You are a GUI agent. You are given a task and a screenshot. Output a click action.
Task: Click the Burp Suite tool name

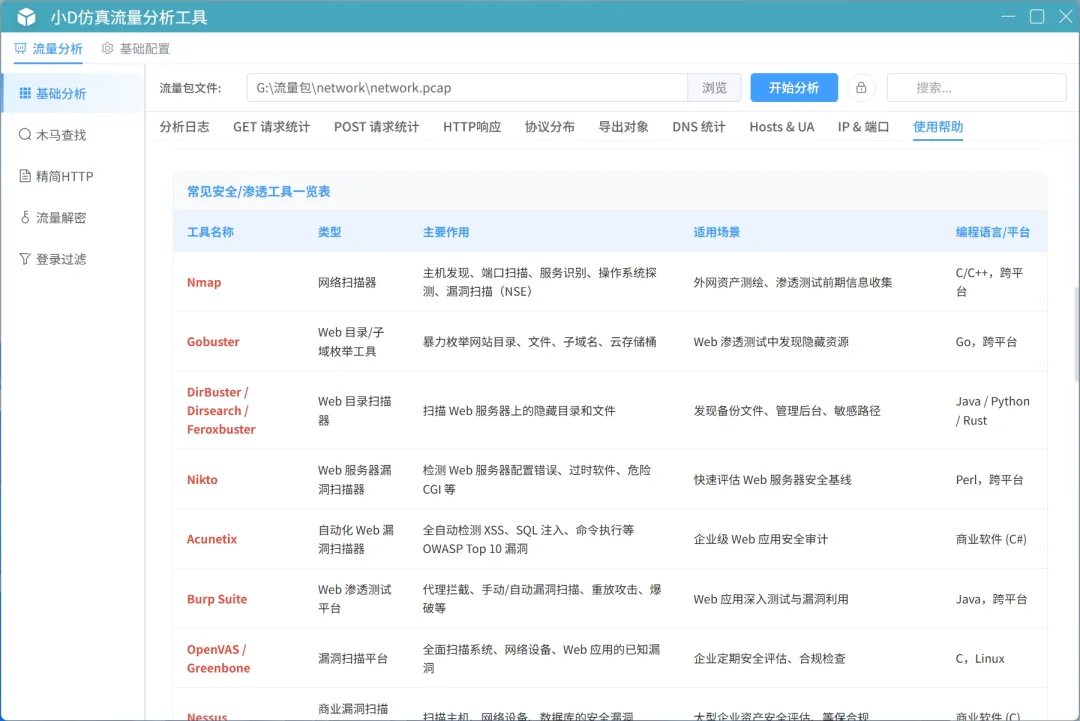point(217,599)
